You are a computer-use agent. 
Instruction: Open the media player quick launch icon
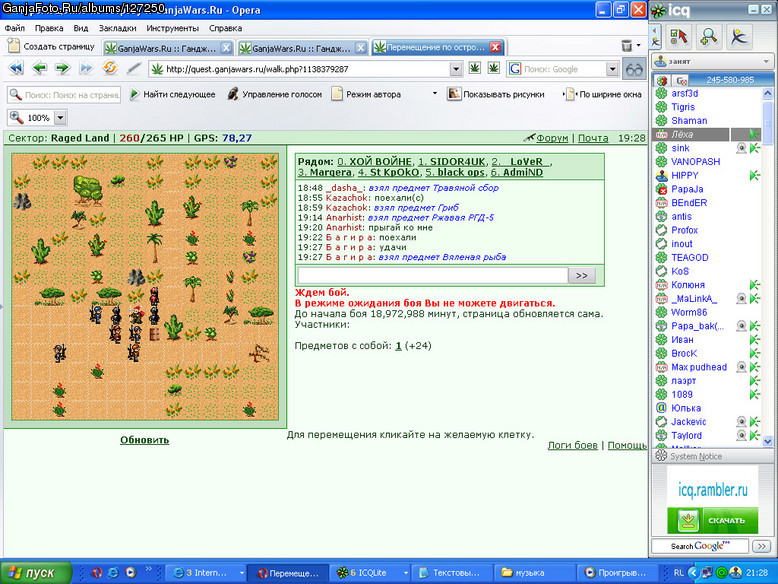pos(130,573)
